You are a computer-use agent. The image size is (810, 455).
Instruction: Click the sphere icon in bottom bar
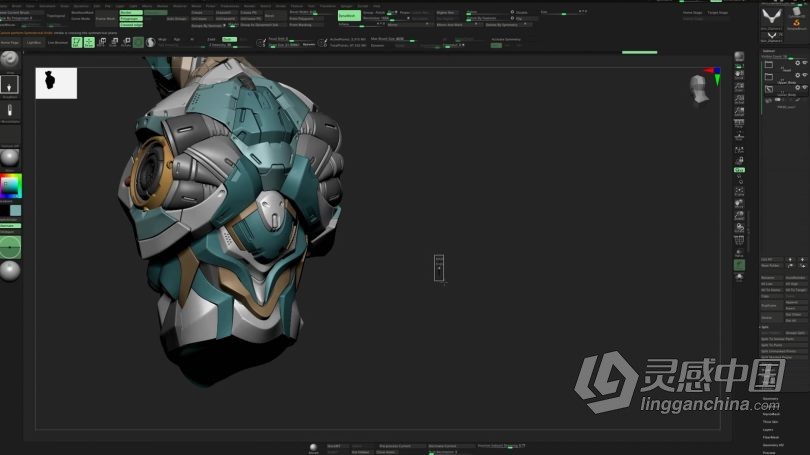pos(313,447)
